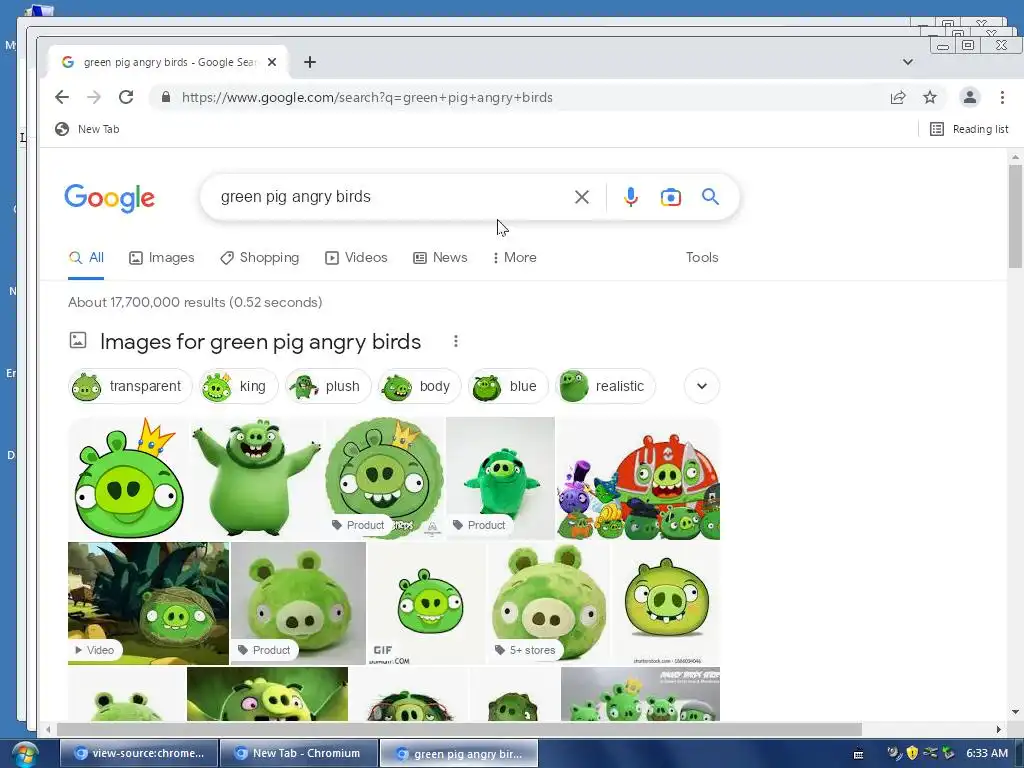Open the Reading list

[969, 129]
